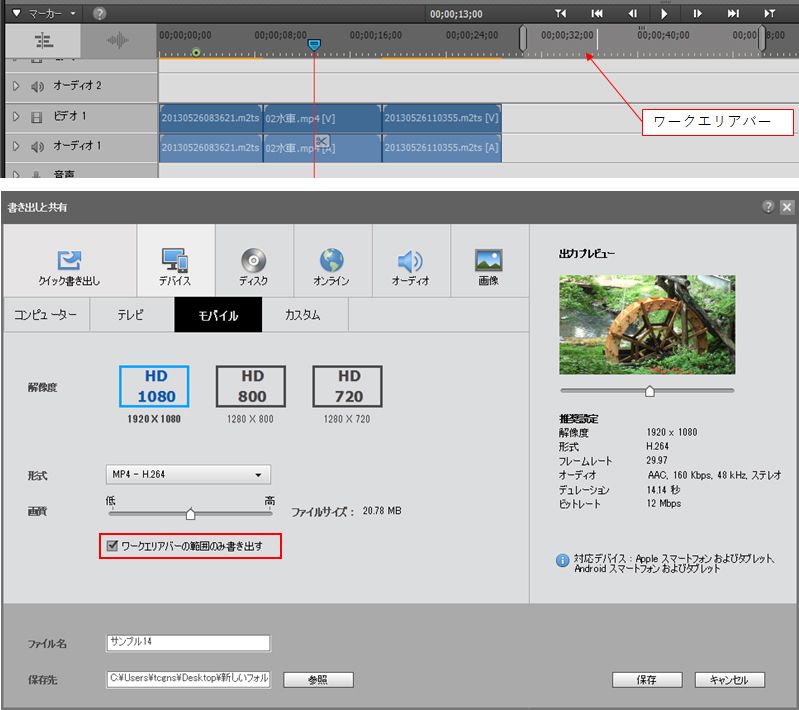Switch to timeline track view icon
Image resolution: width=799 pixels, height=710 pixels.
click(43, 40)
